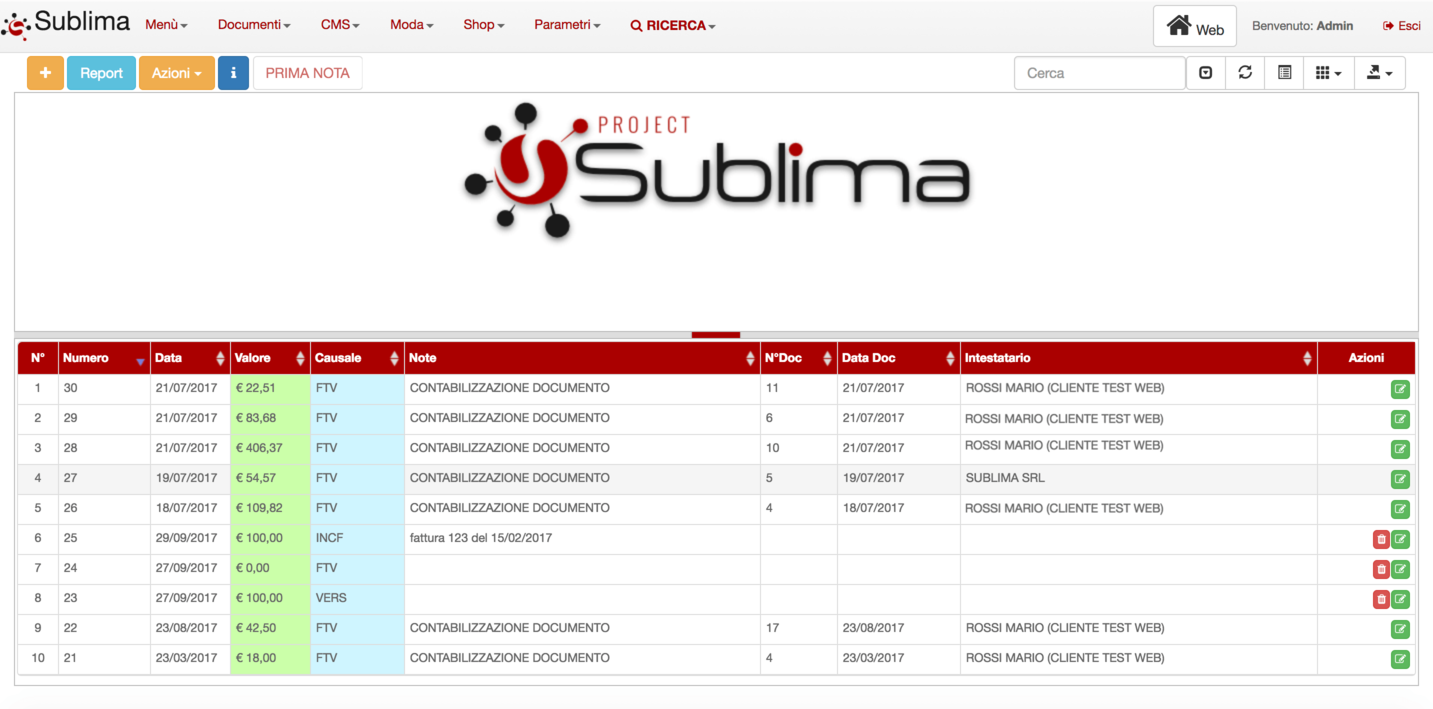Edit row with Numero 24
1433x709 pixels.
click(x=1400, y=569)
